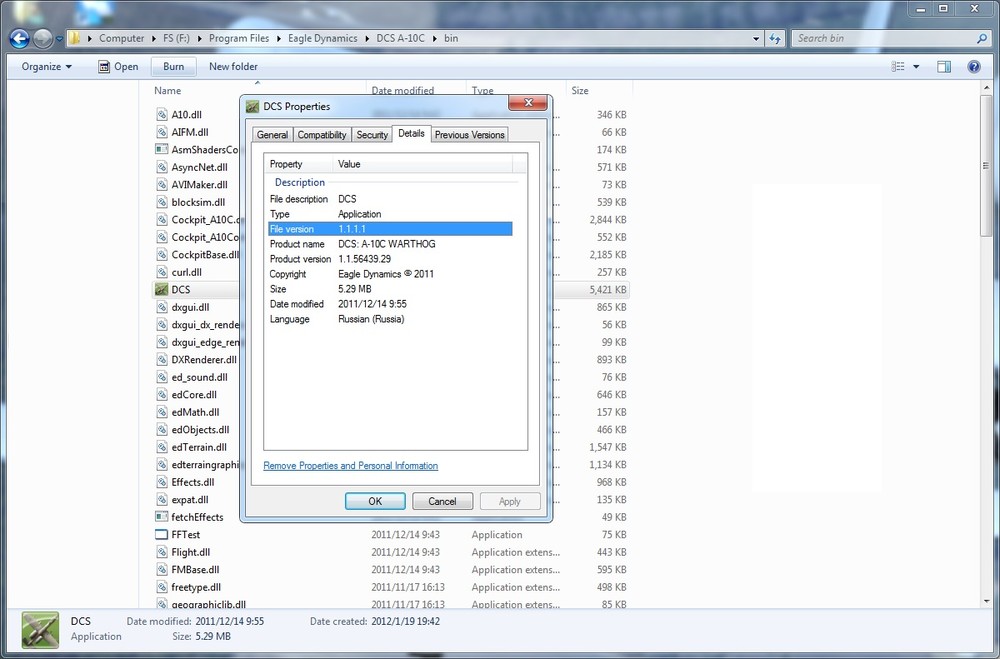This screenshot has height=659, width=1000.
Task: Click the Value column header in dialog
Action: tap(423, 164)
